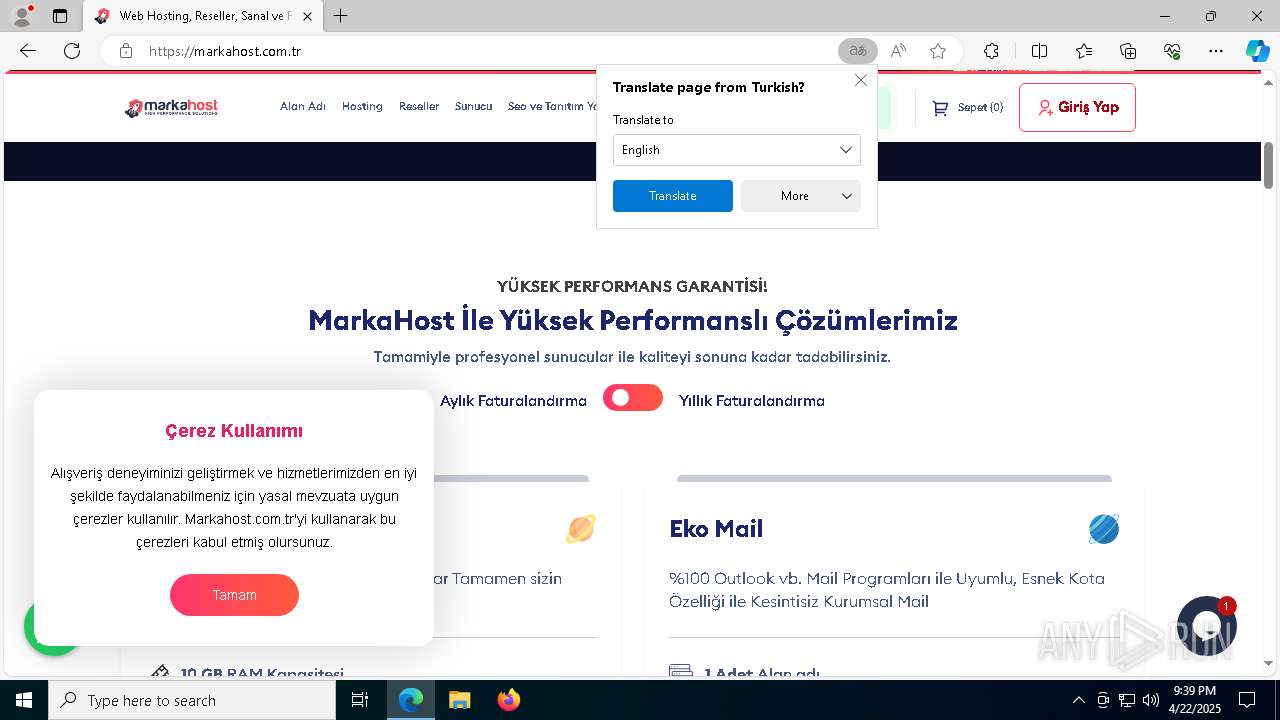
Task: Open Task View on taskbar
Action: [360, 700]
